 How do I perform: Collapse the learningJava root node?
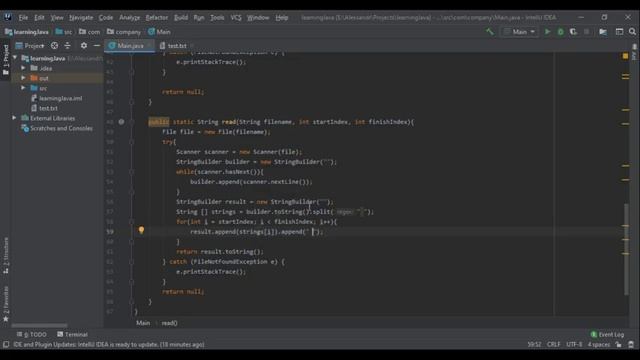[x=15, y=58]
